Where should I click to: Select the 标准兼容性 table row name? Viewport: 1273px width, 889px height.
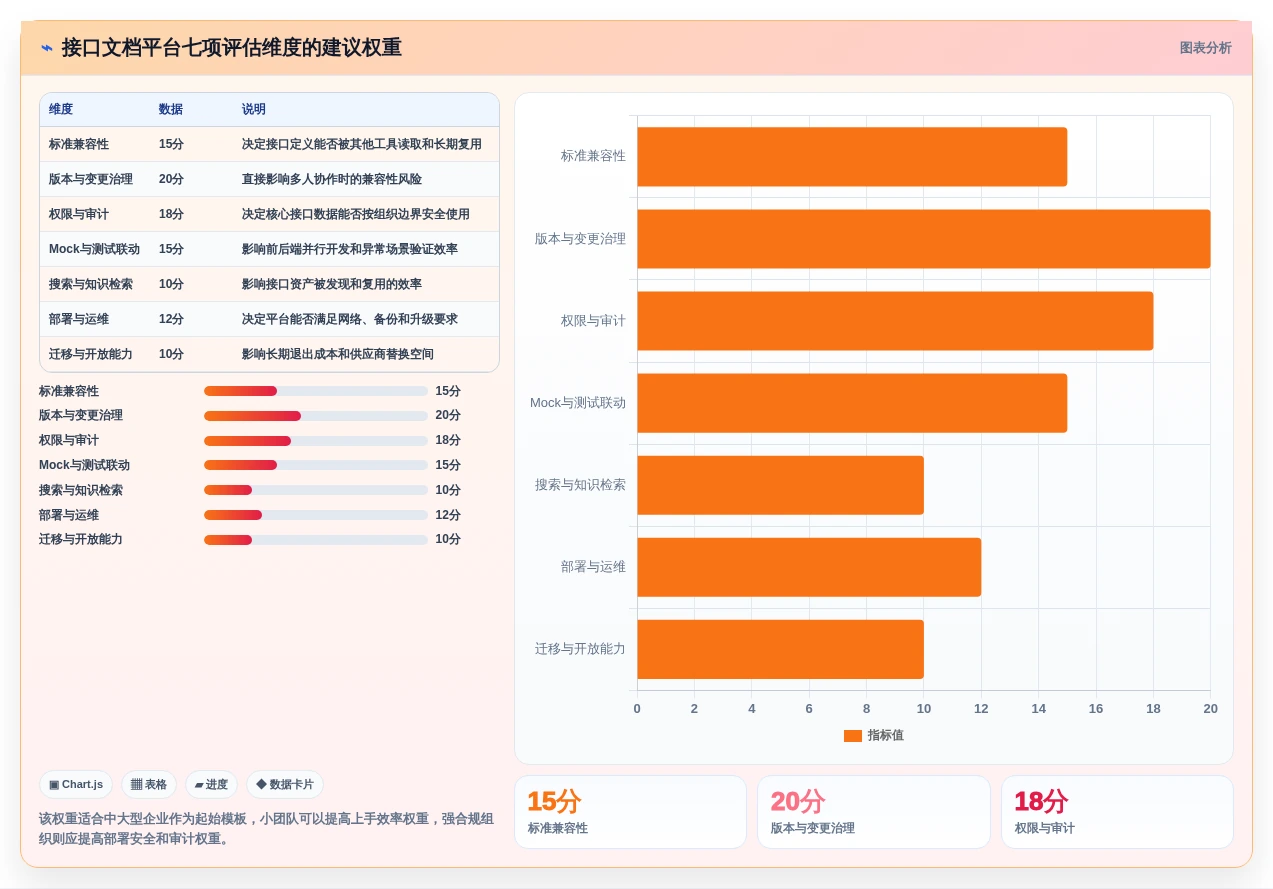[x=79, y=144]
